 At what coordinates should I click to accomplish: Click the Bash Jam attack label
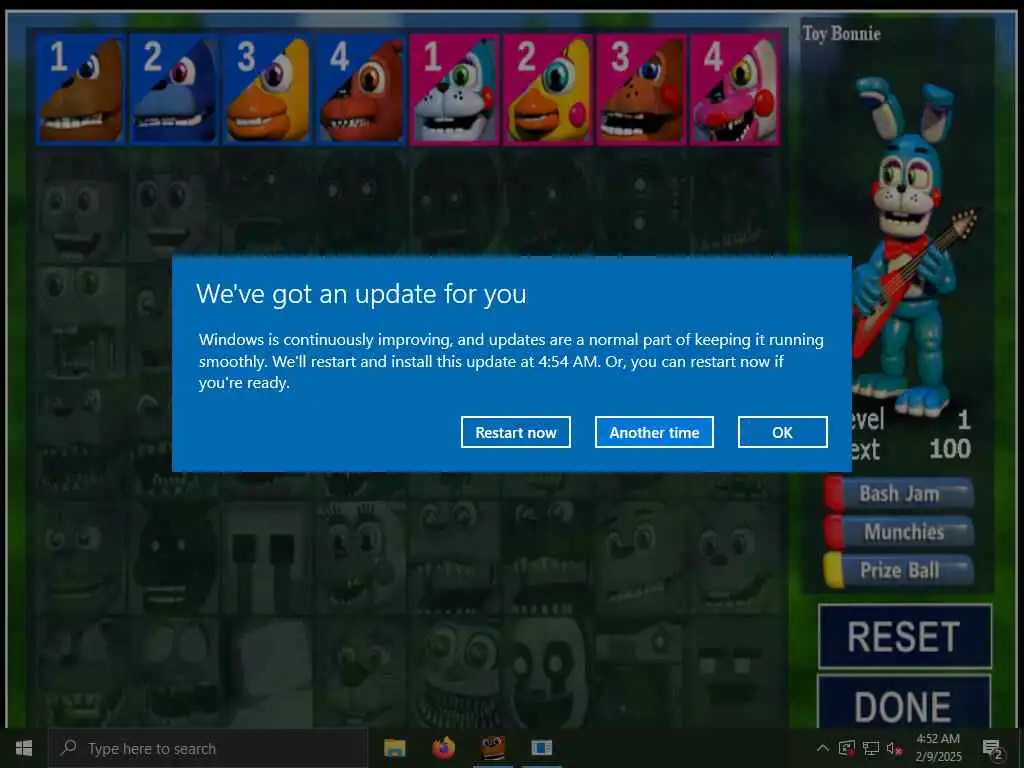coord(899,494)
